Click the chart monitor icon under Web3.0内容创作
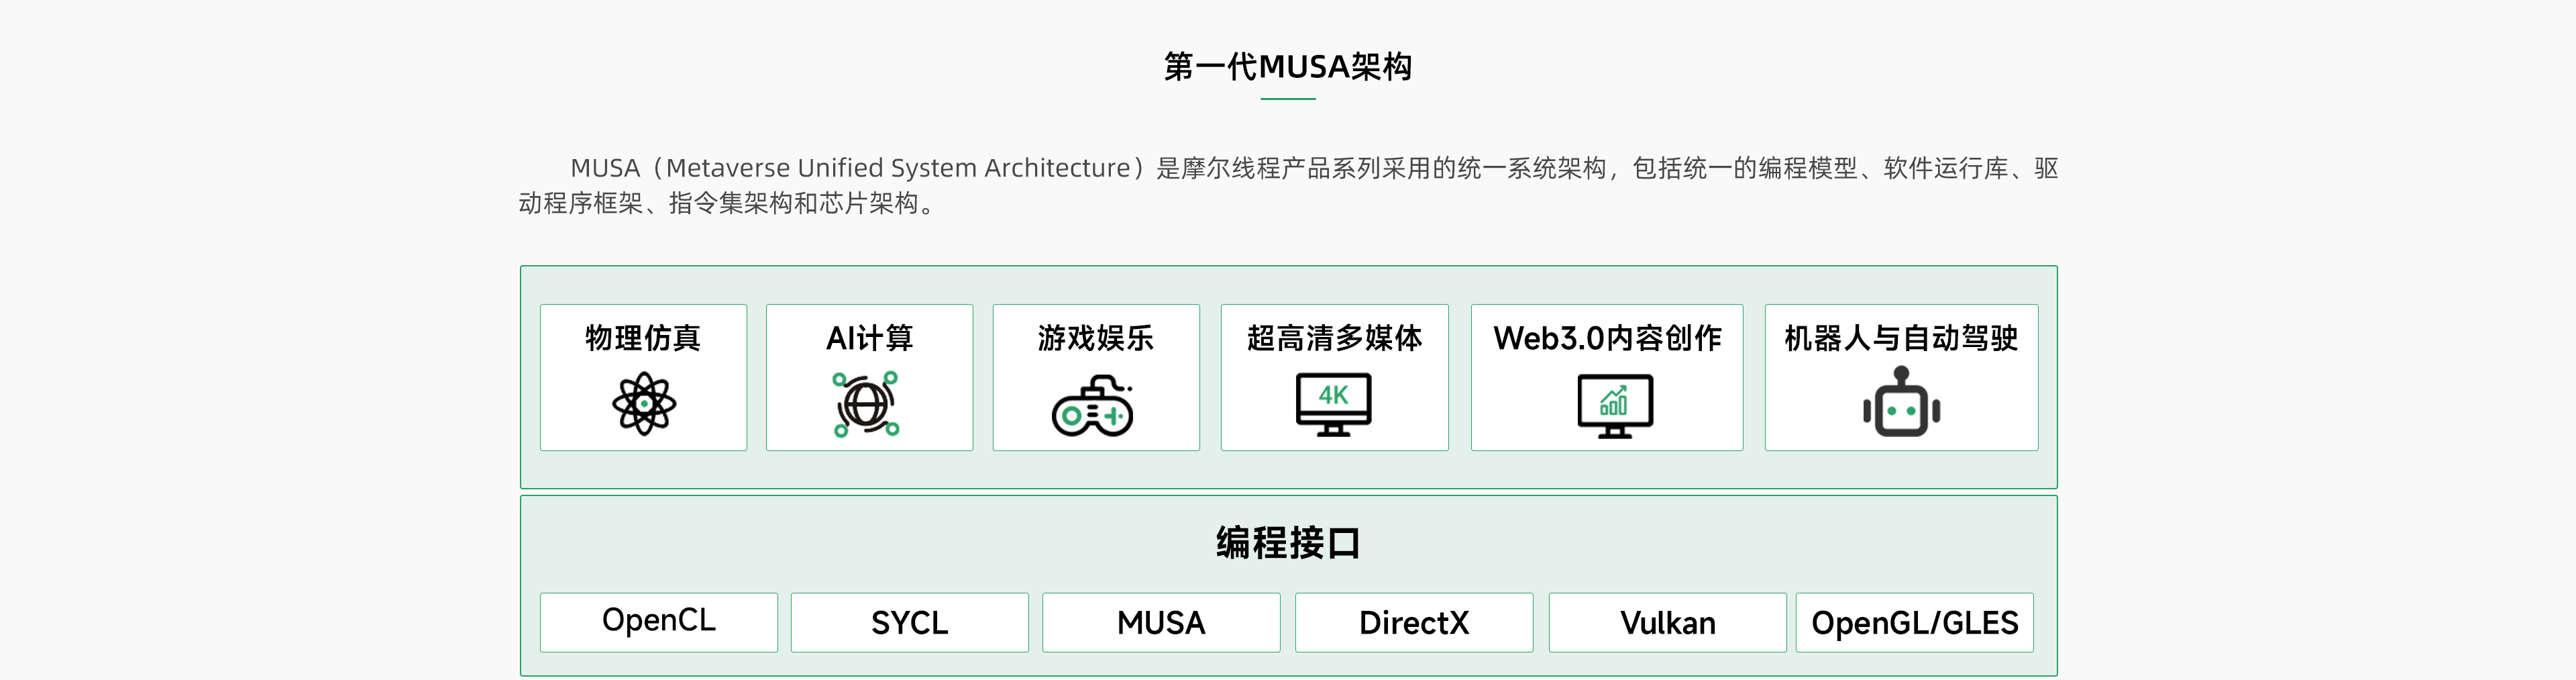 point(1615,406)
